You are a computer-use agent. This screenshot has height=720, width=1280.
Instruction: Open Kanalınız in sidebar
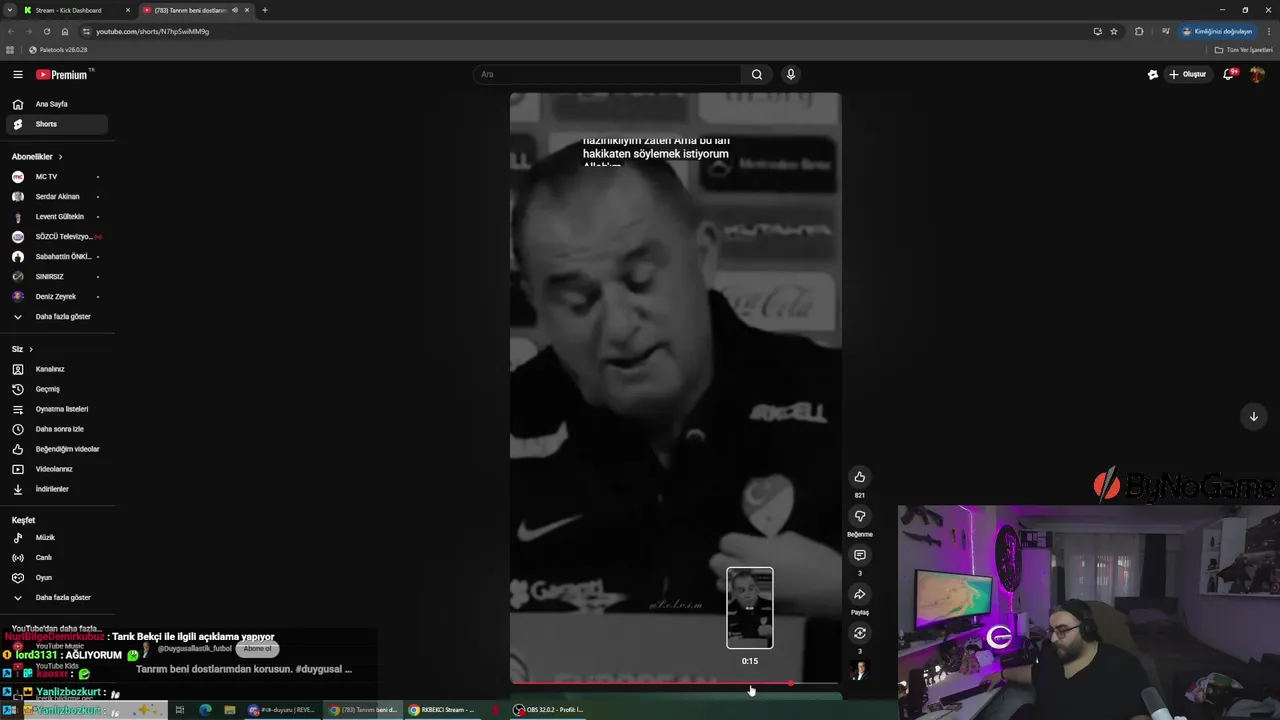57,369
